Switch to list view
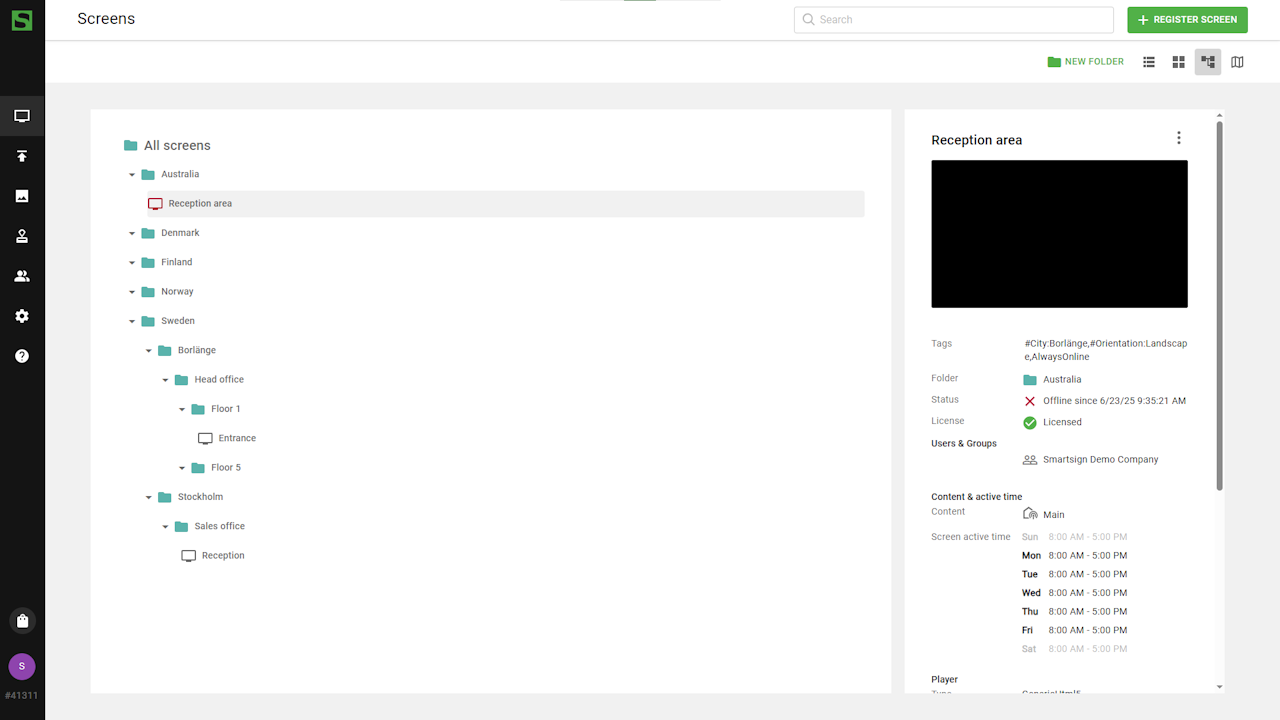Viewport: 1280px width, 720px height. click(x=1149, y=62)
